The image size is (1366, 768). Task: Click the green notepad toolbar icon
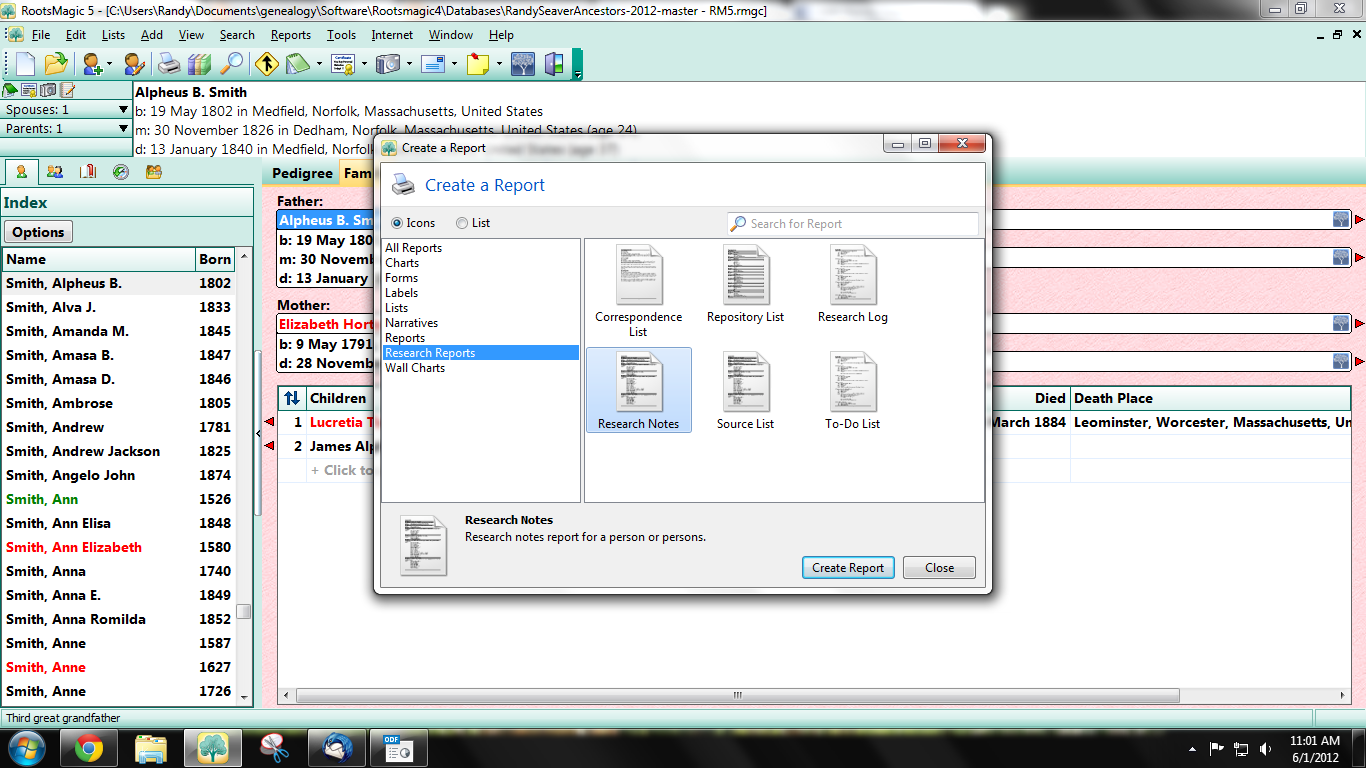298,64
